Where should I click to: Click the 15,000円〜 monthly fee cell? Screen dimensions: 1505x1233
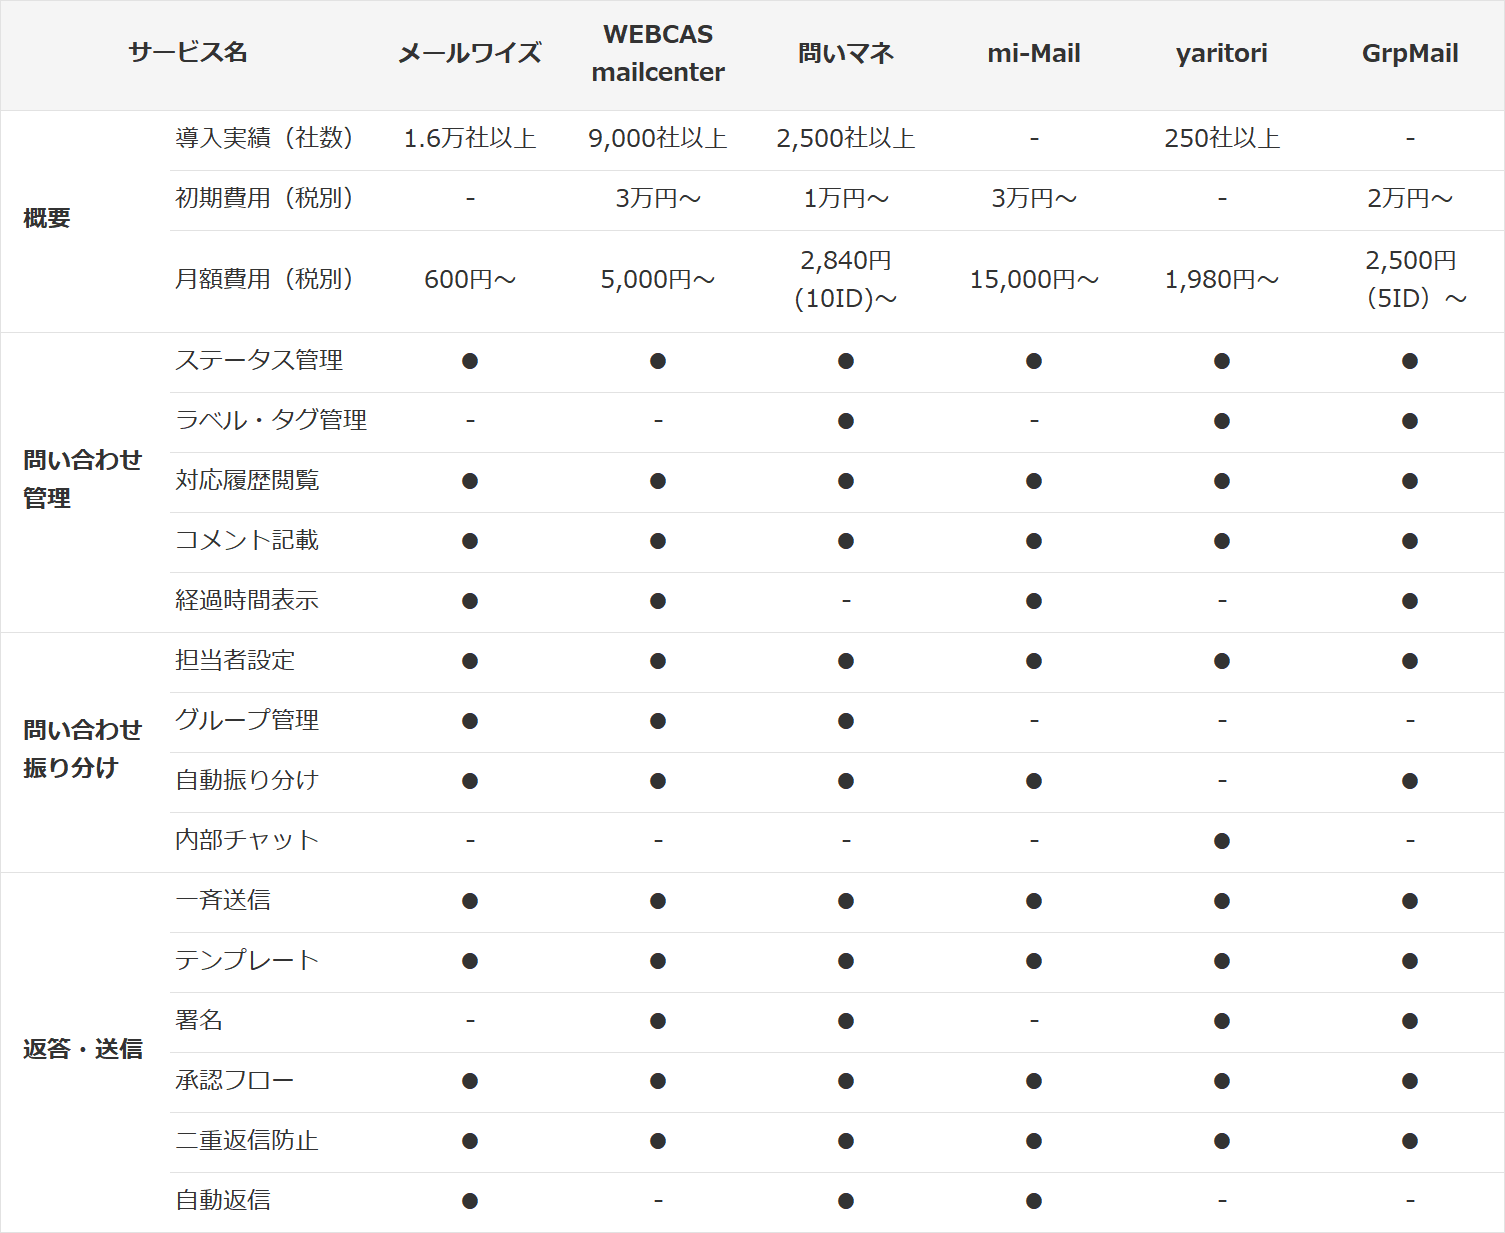1033,280
